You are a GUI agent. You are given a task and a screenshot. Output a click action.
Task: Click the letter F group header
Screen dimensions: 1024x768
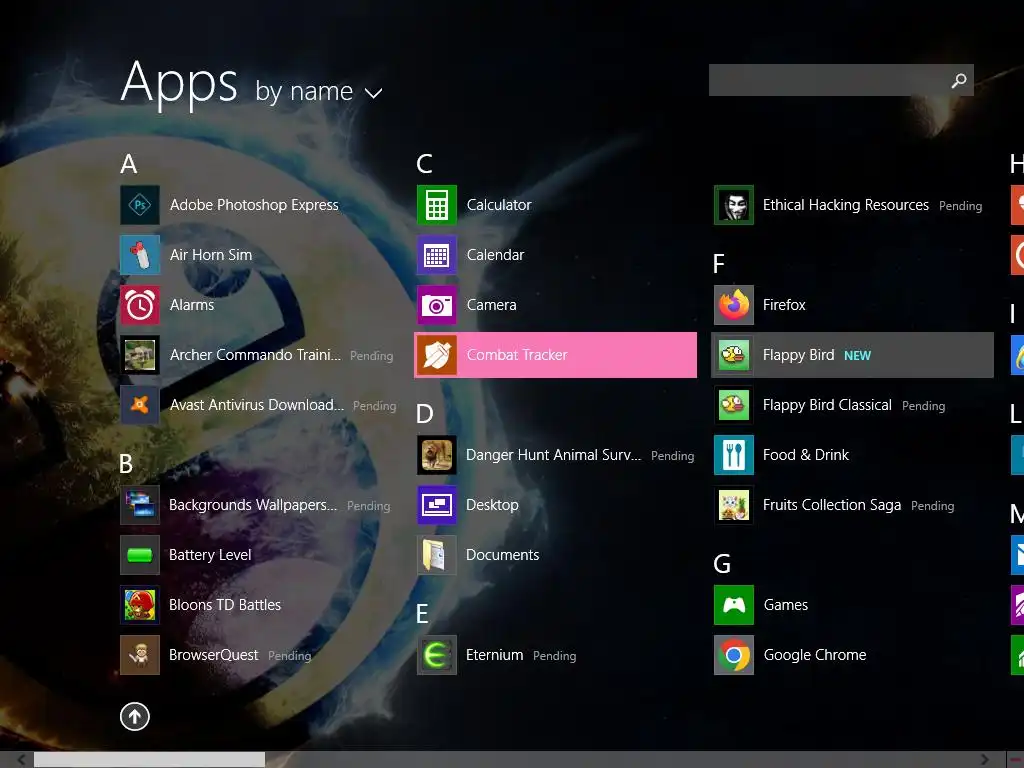[x=719, y=264]
